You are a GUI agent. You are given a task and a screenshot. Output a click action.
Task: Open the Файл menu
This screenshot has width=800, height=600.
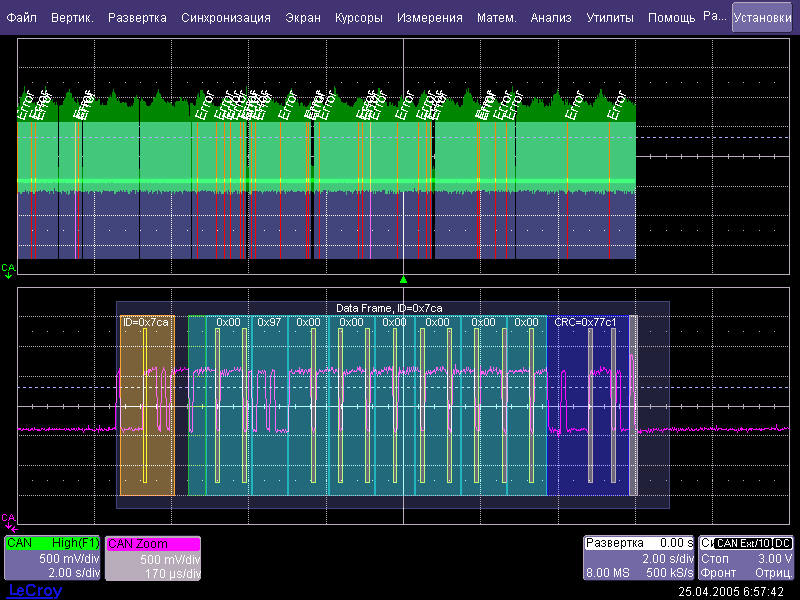pos(22,18)
